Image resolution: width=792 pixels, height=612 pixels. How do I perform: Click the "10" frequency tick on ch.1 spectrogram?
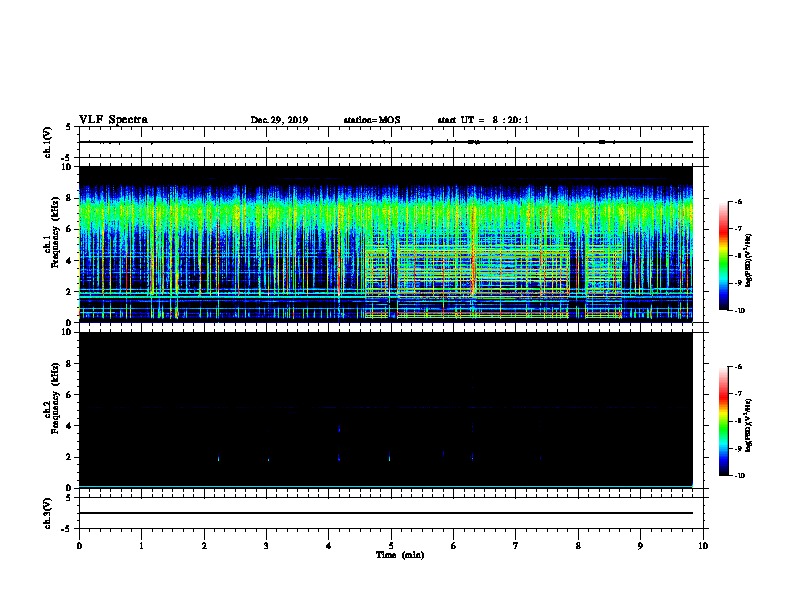(x=67, y=167)
